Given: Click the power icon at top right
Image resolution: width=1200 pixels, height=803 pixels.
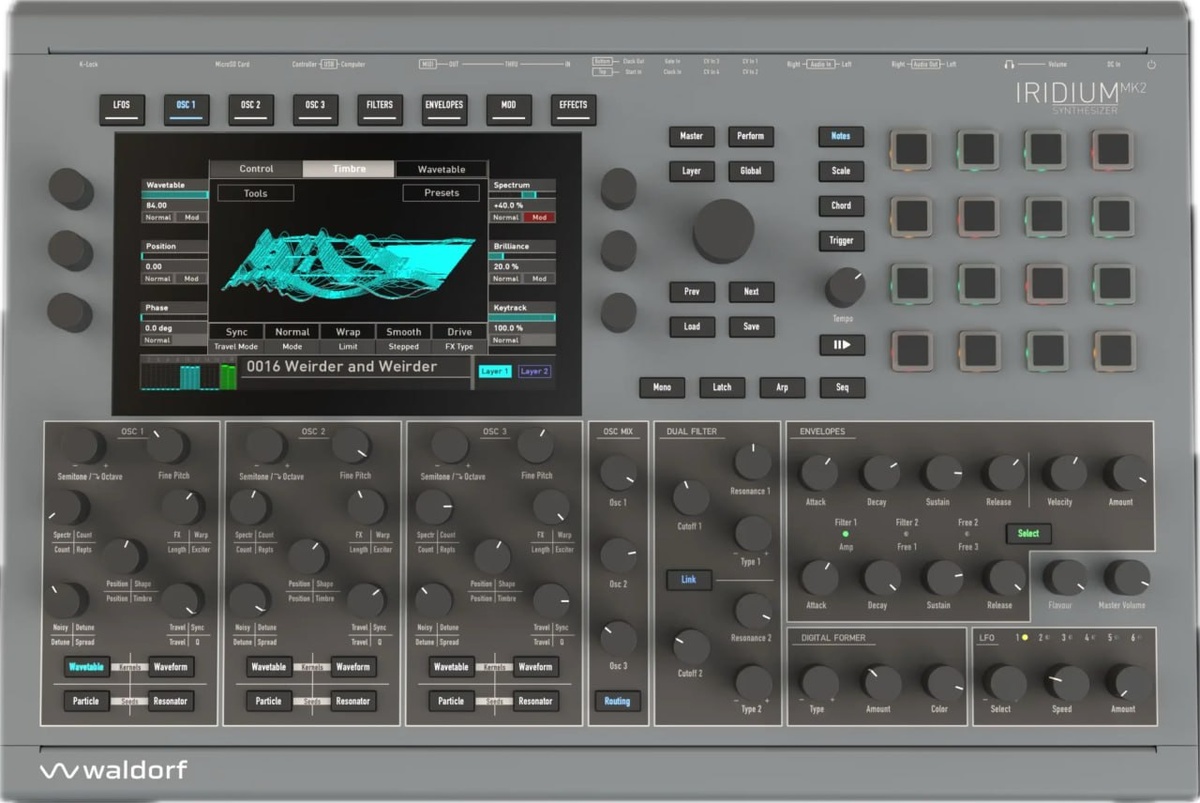Looking at the screenshot, I should (x=1151, y=64).
